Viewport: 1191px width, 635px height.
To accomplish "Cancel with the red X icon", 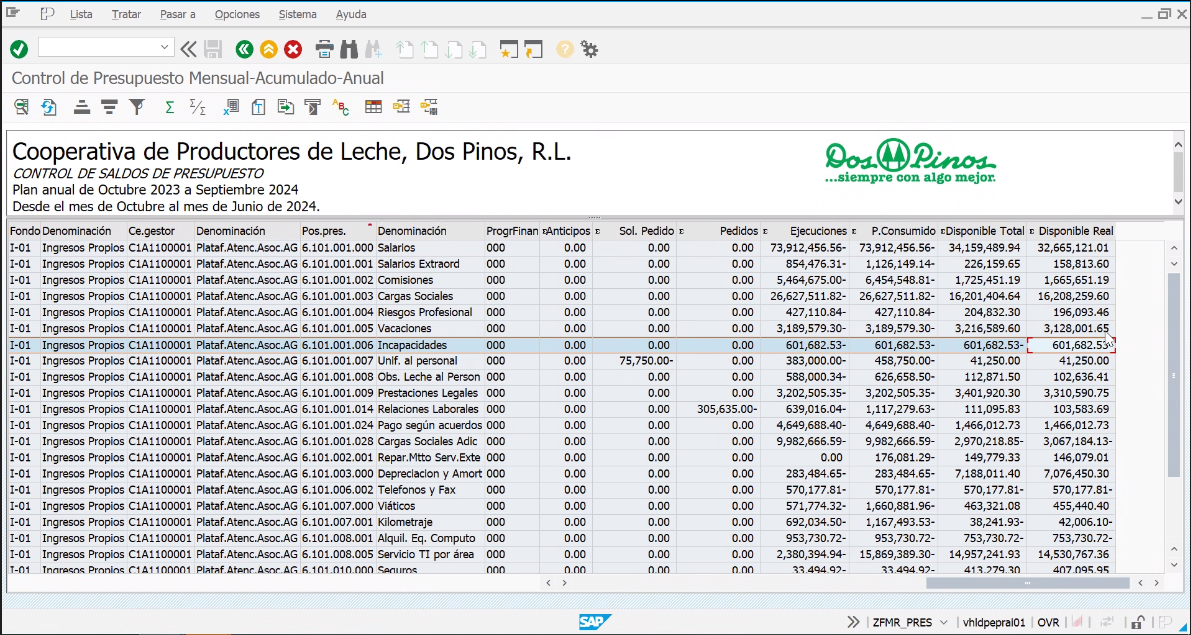I will [x=293, y=49].
